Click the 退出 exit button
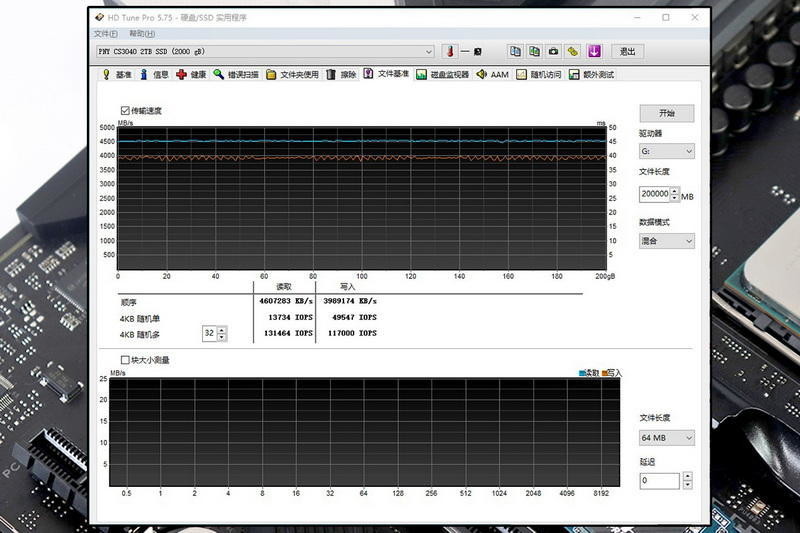Screen dimensions: 800x533 tap(627, 52)
